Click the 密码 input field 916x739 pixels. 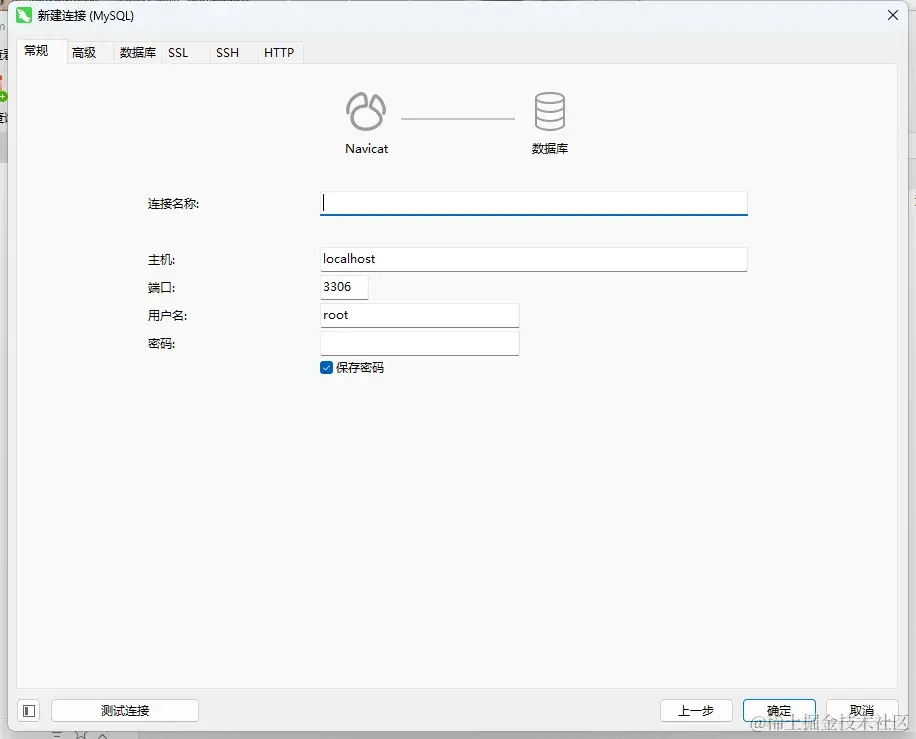click(x=419, y=344)
